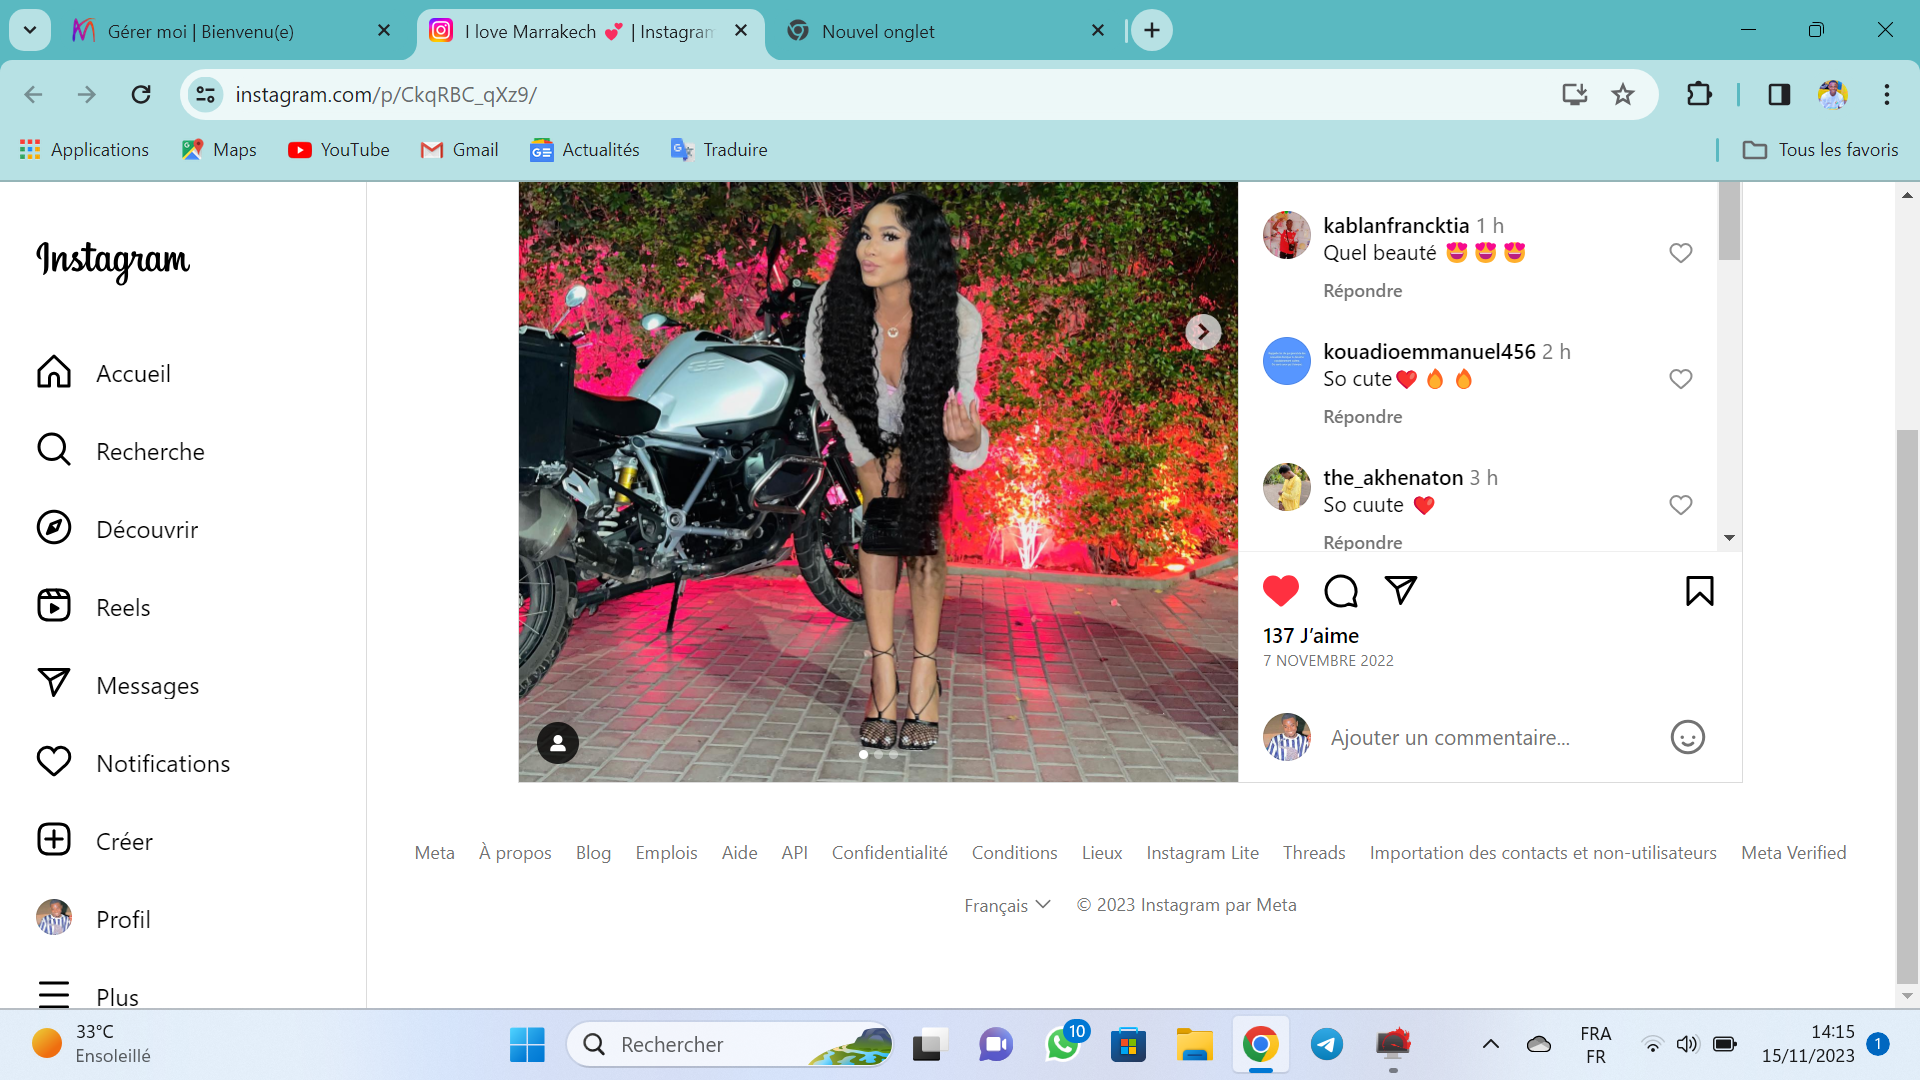The width and height of the screenshot is (1920, 1080).
Task: Show tagged people icon on the photo
Action: point(558,743)
